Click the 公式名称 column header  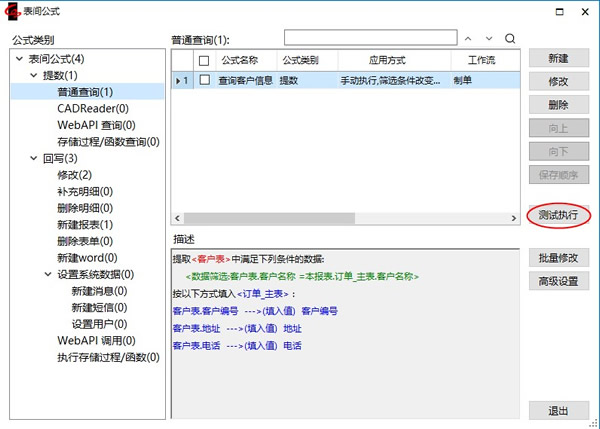click(238, 60)
